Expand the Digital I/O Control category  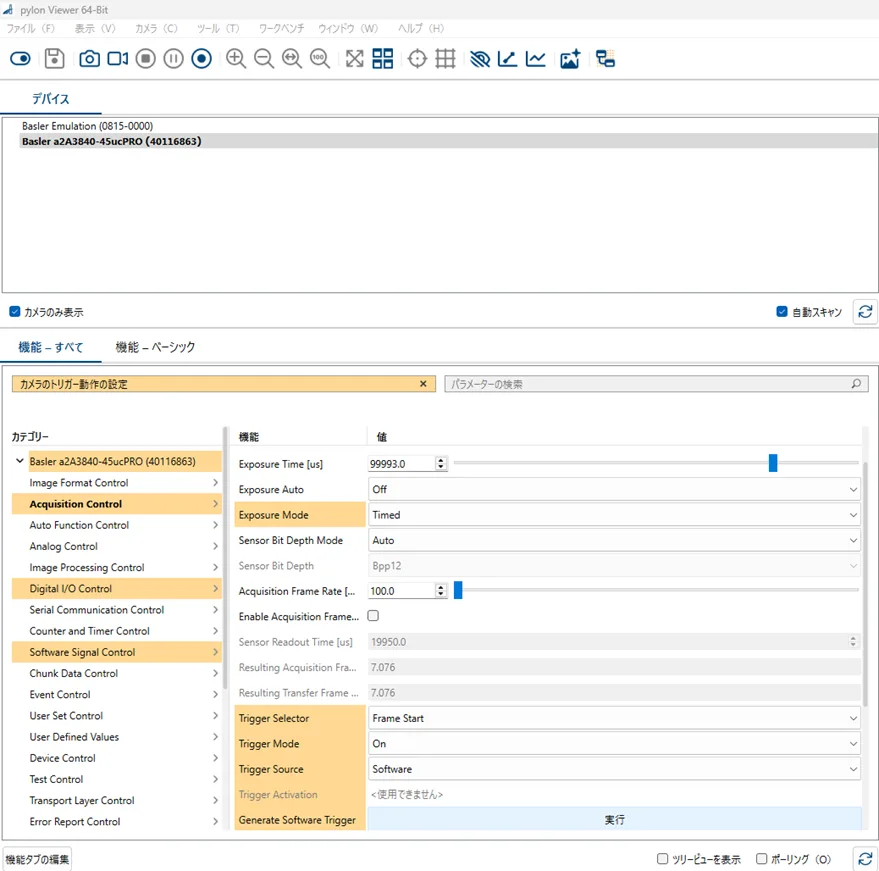tap(215, 589)
